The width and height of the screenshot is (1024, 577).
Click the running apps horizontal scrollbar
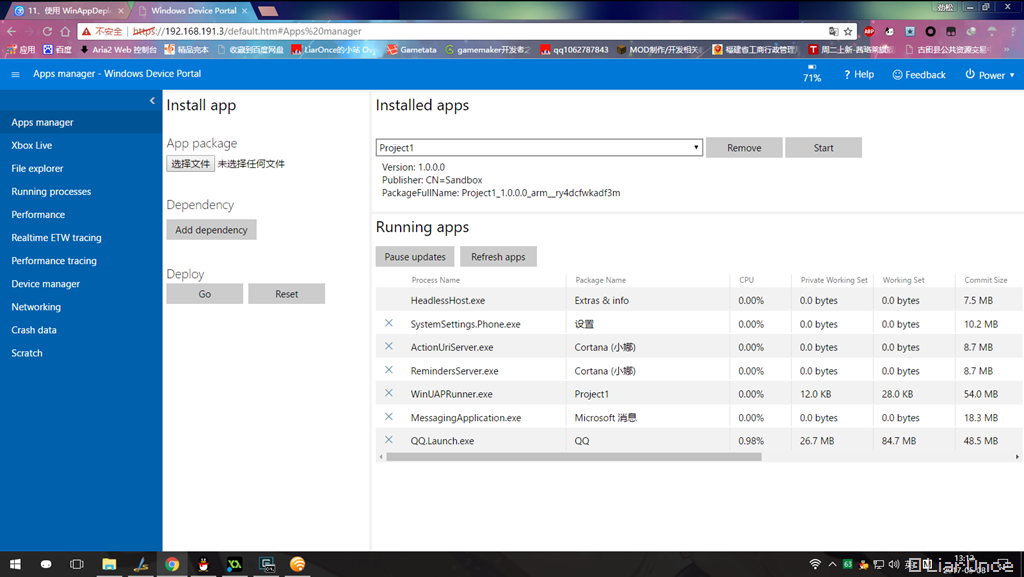click(573, 457)
